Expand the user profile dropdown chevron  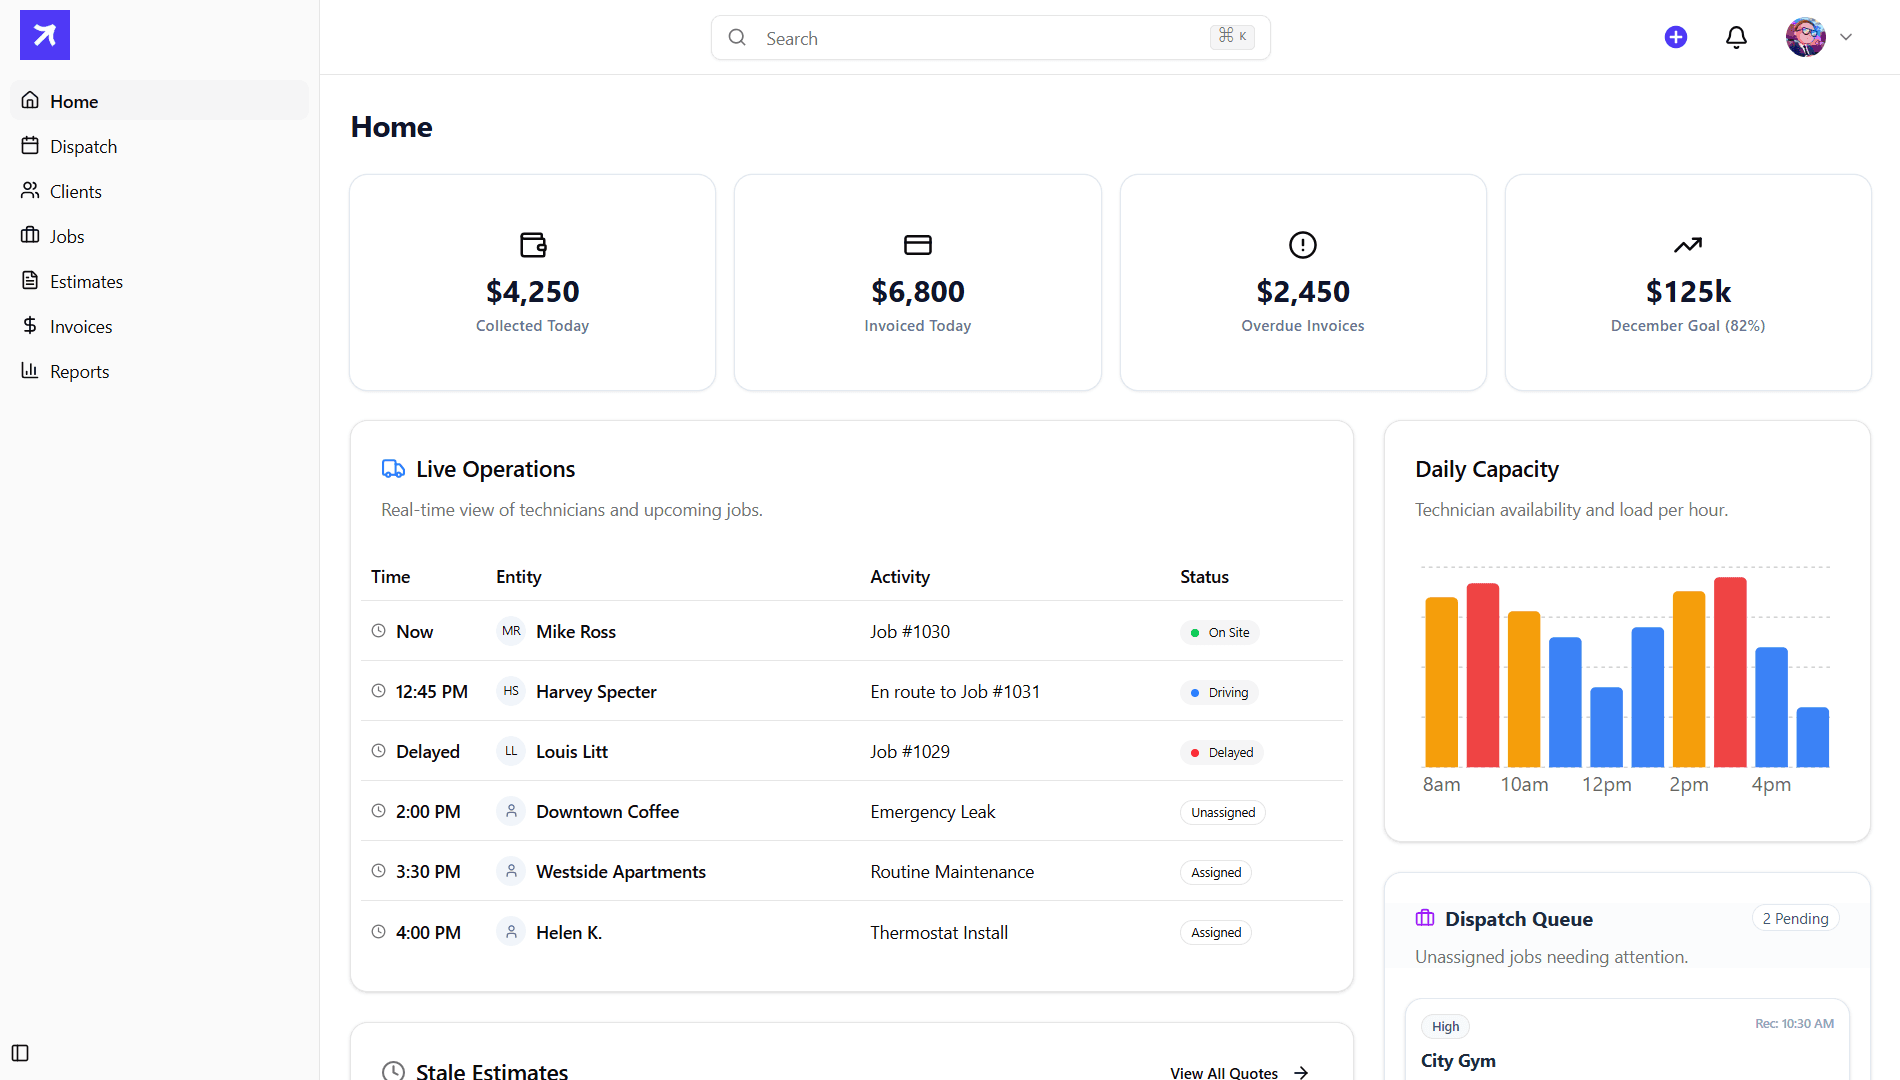[1846, 38]
